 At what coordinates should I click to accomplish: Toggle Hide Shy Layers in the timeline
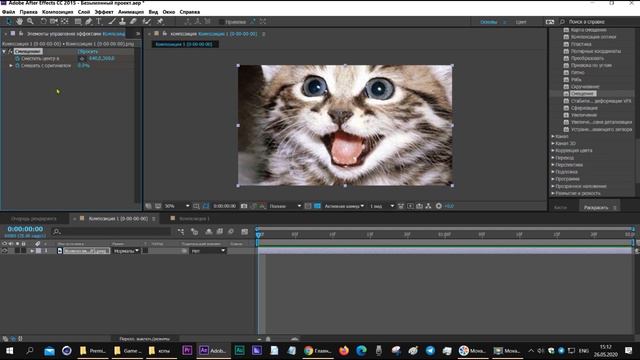tap(209, 232)
